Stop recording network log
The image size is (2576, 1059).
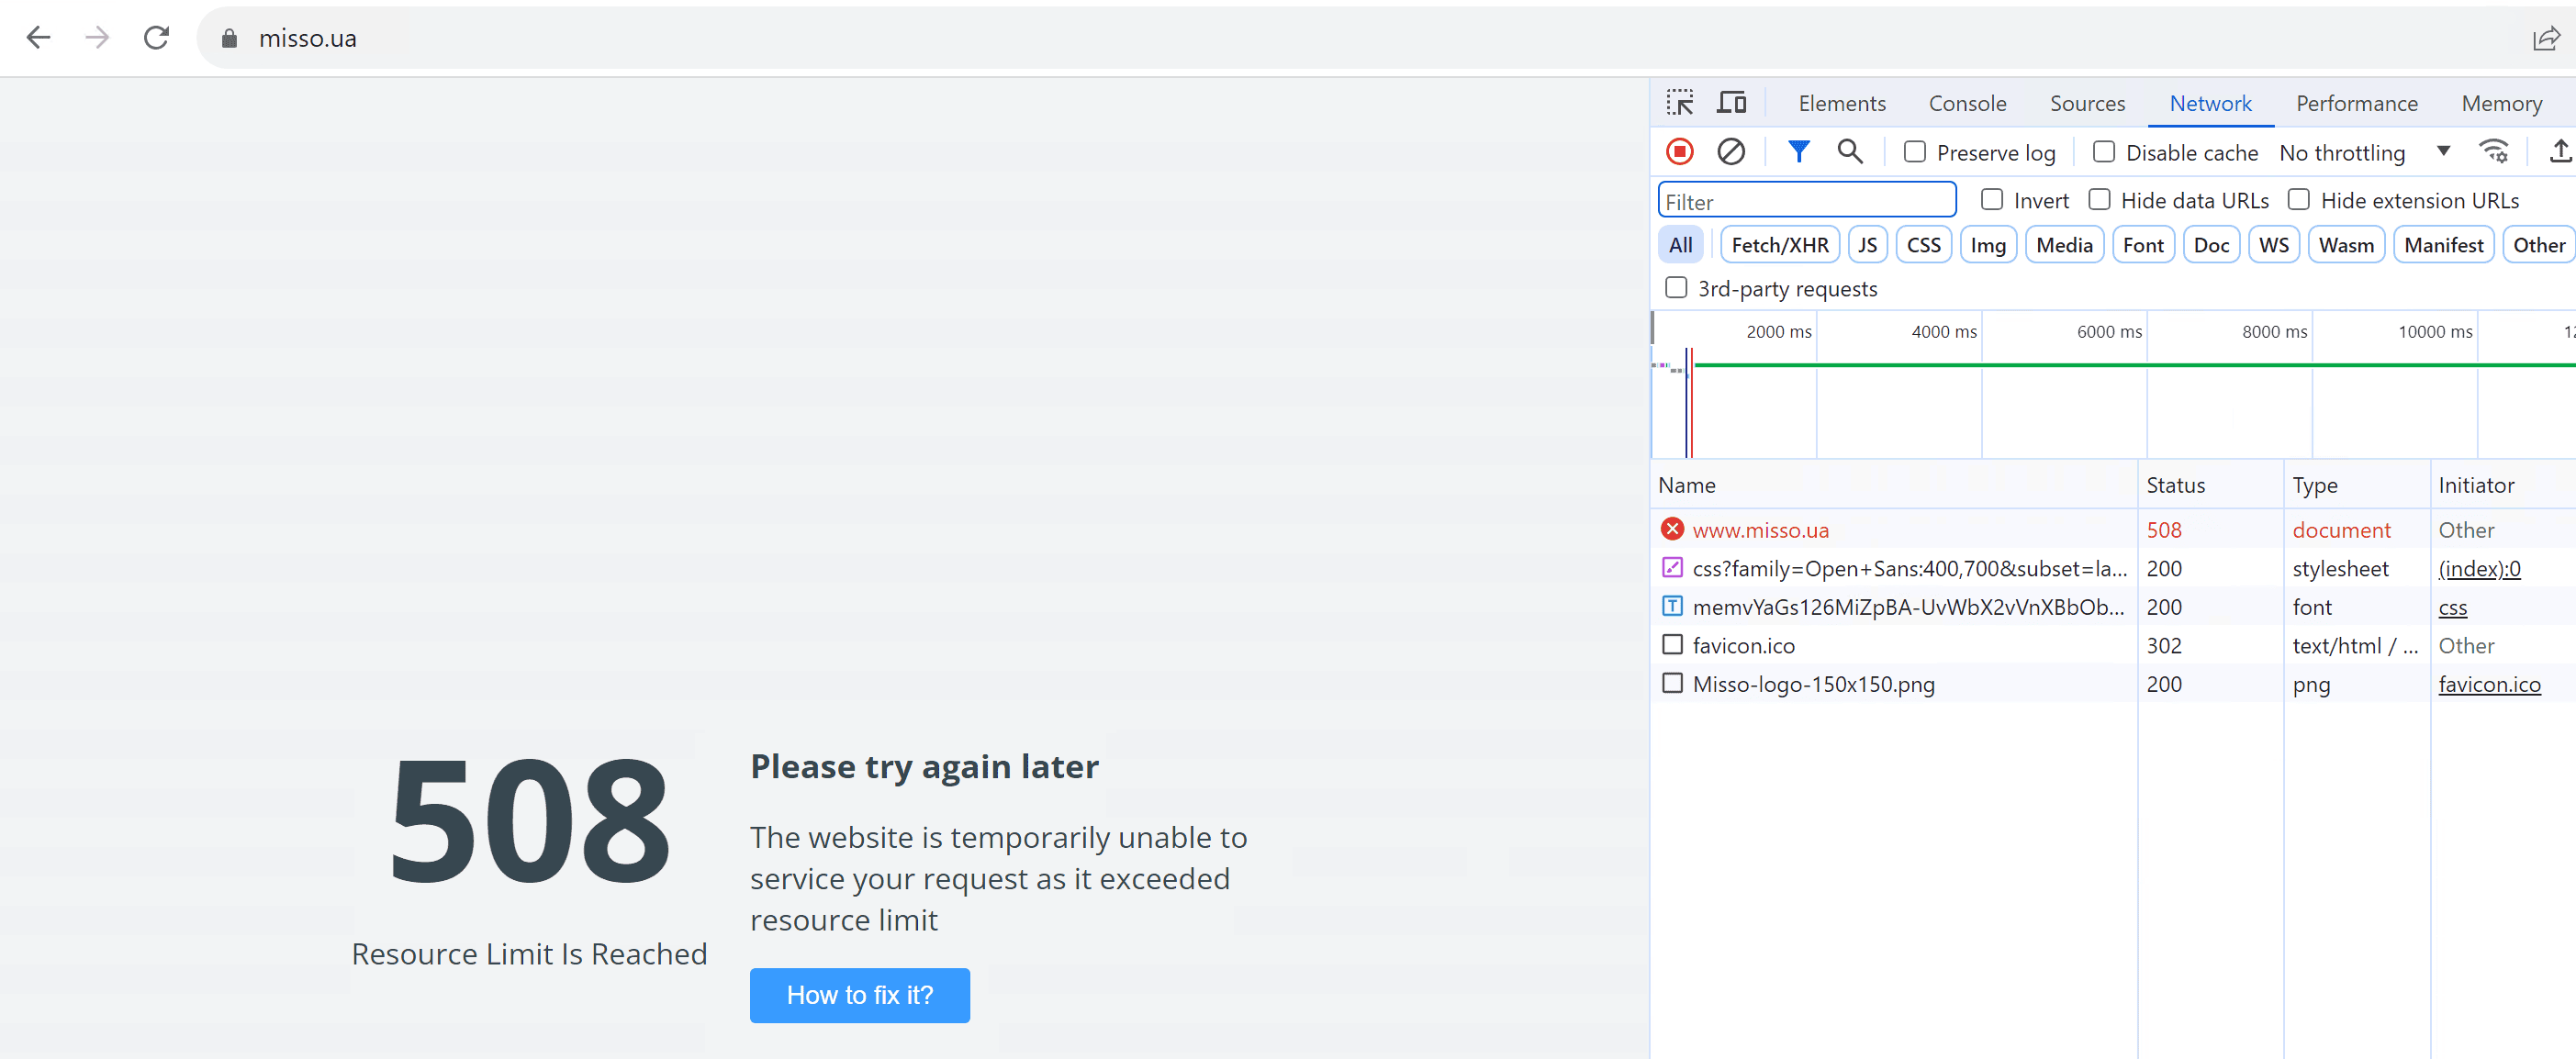tap(1680, 152)
